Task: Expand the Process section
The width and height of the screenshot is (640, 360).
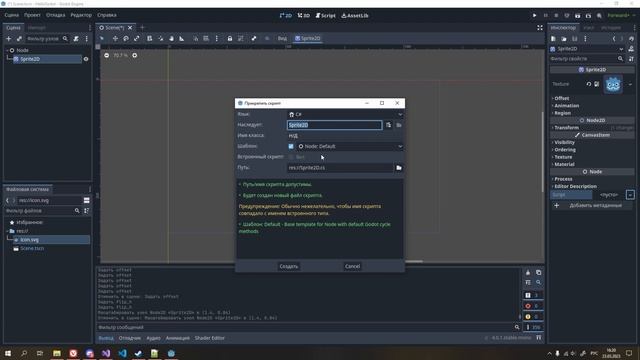Action: (563, 179)
